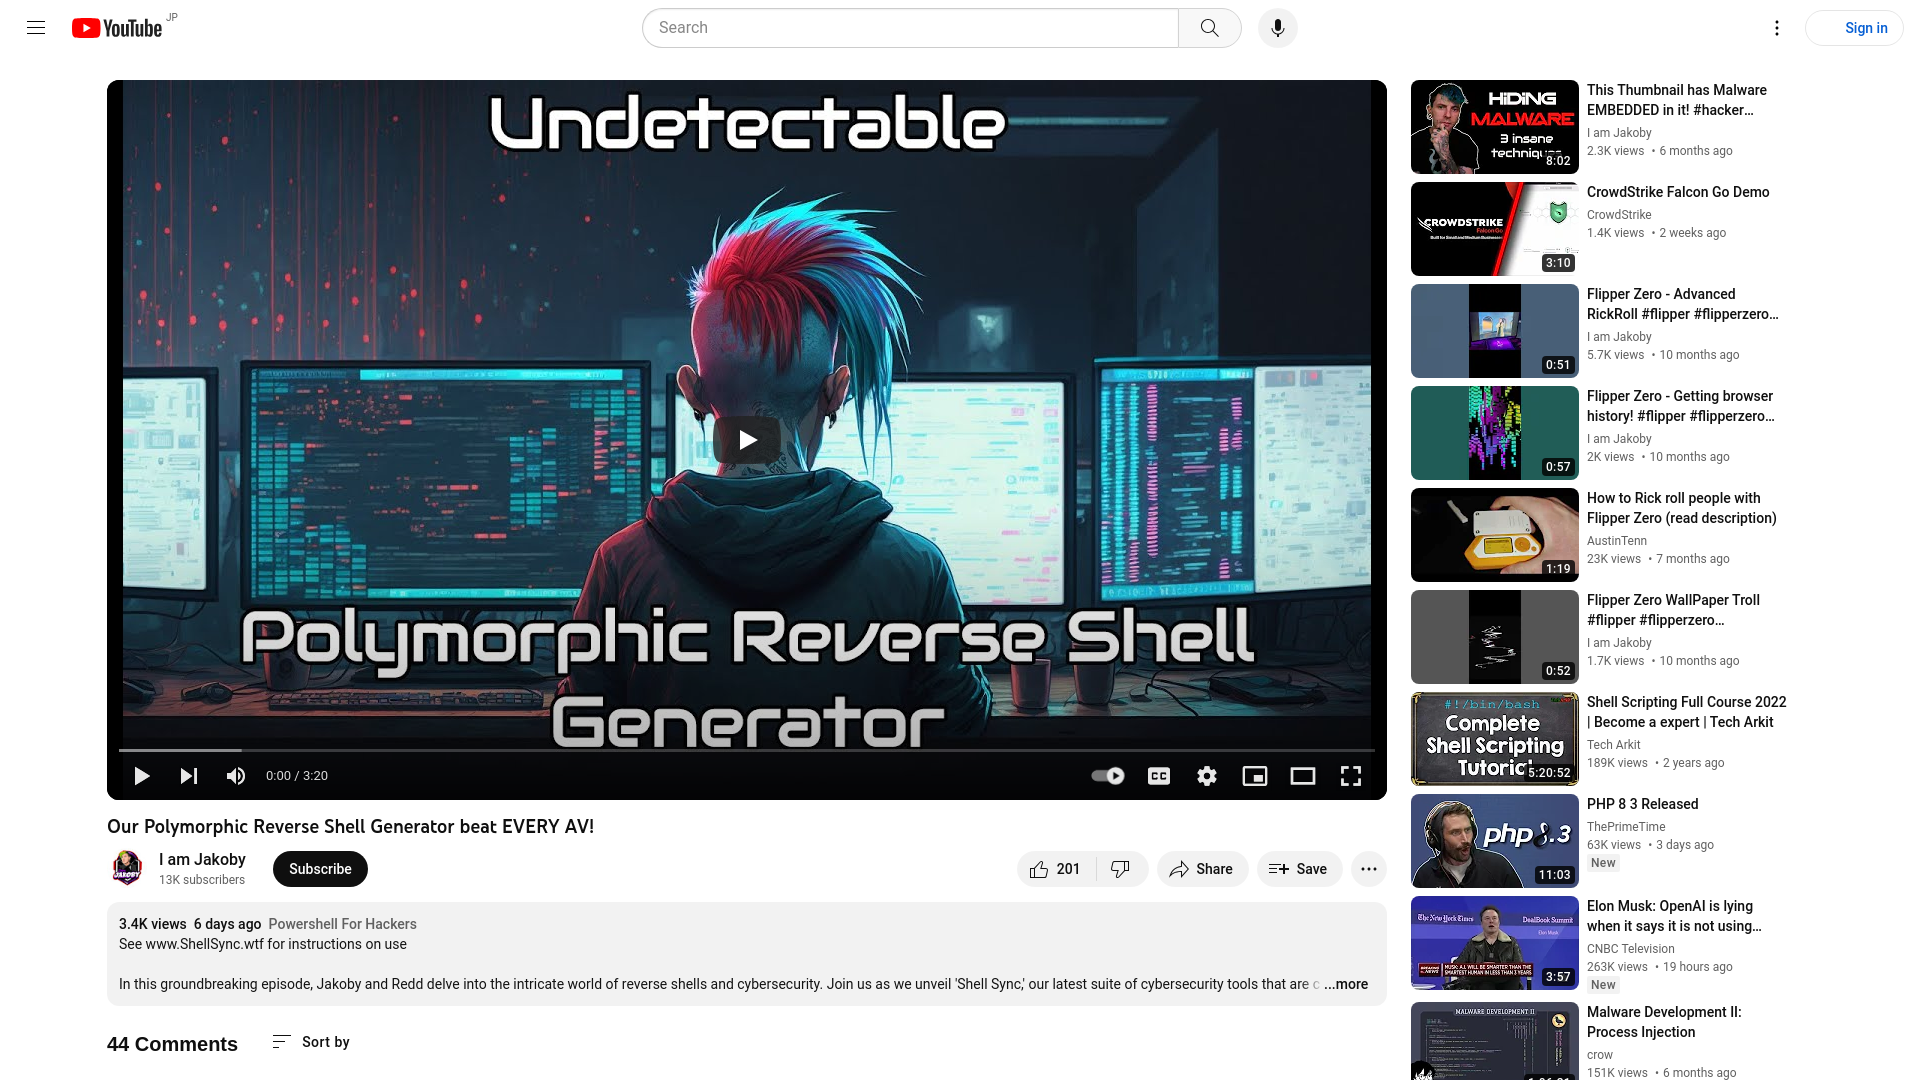Click the search magnifier button
The image size is (1920, 1080).
1209,28
